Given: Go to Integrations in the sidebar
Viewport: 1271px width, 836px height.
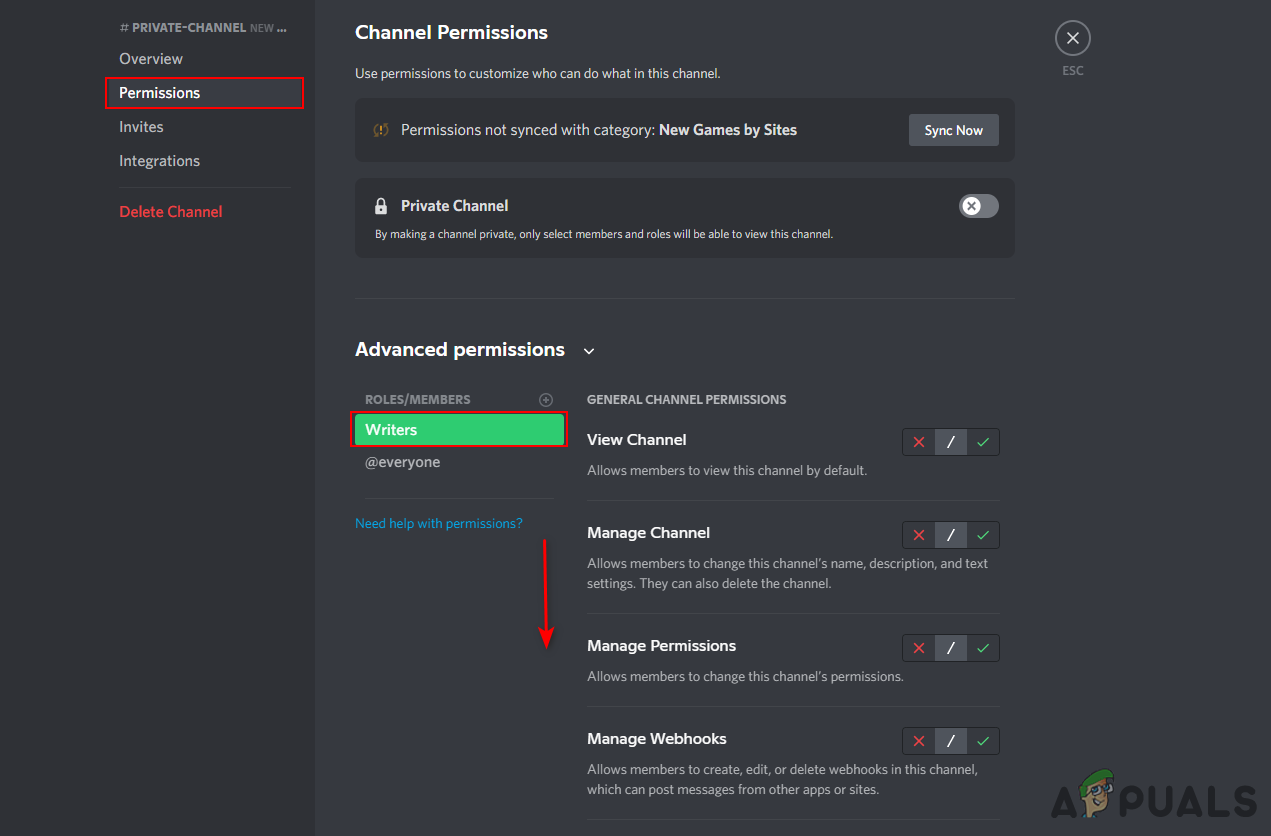Looking at the screenshot, I should pyautogui.click(x=159, y=161).
